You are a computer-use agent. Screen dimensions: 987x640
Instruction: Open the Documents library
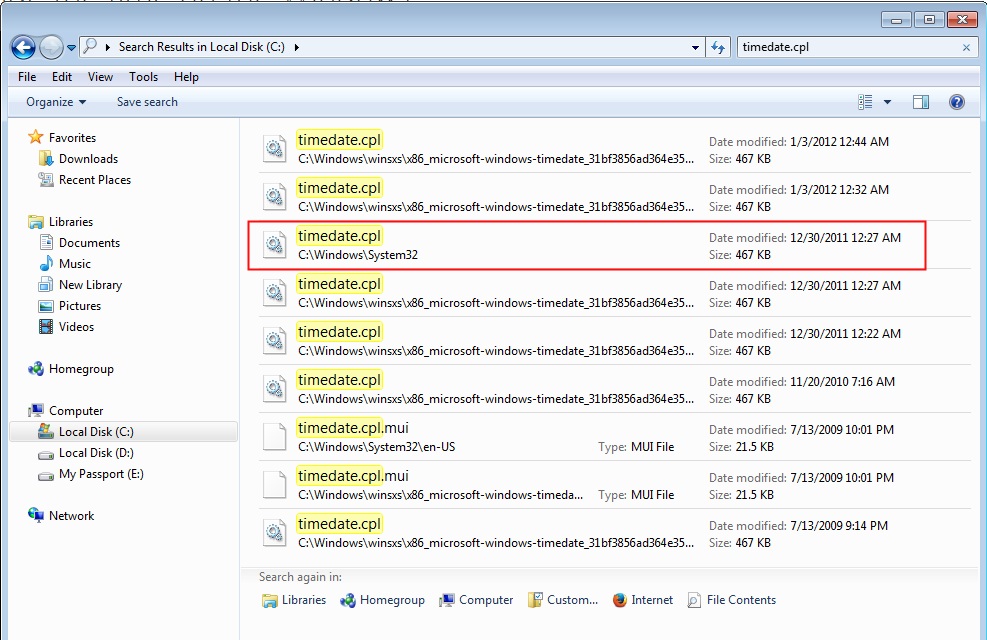(x=89, y=243)
